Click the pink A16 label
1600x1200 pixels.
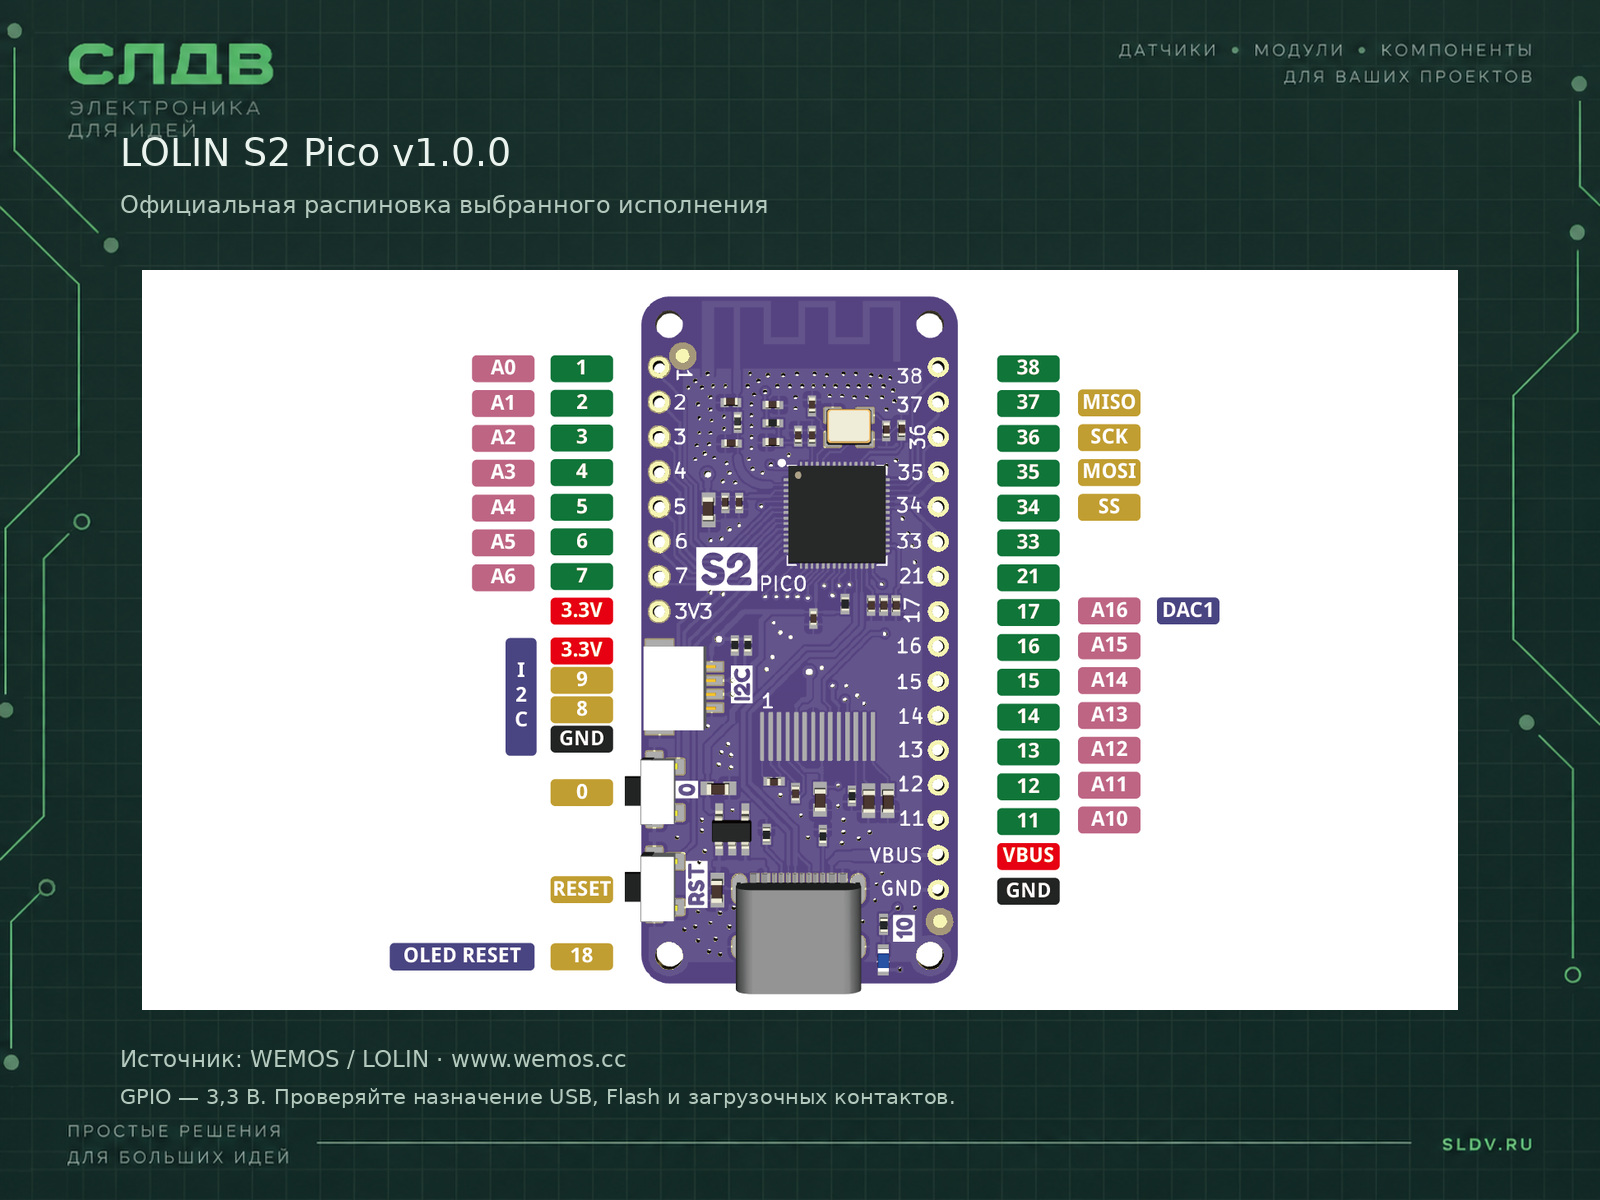coord(1109,611)
